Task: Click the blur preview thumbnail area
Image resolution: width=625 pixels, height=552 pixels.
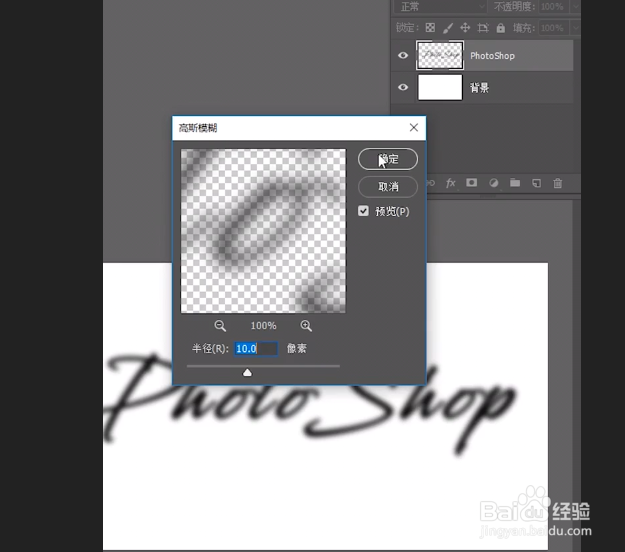Action: pos(263,231)
